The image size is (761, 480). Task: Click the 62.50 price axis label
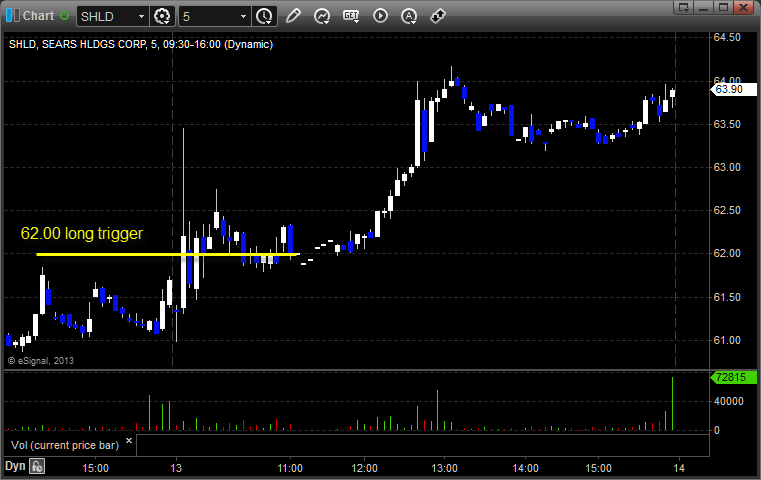pos(727,211)
